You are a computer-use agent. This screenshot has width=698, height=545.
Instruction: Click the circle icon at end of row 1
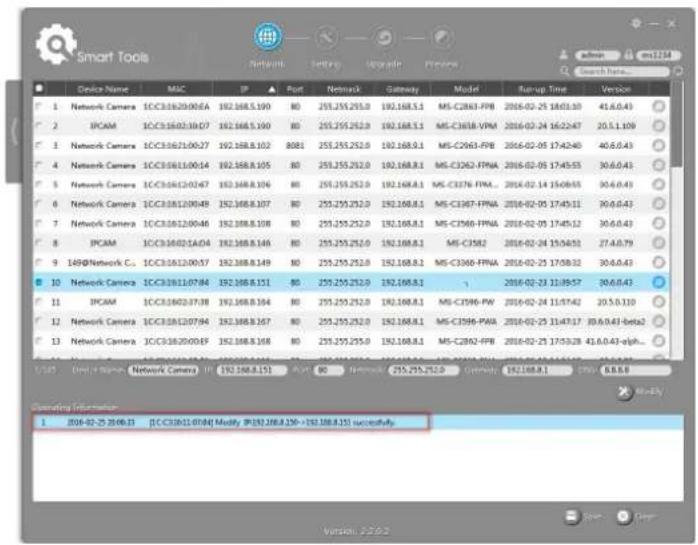point(659,106)
